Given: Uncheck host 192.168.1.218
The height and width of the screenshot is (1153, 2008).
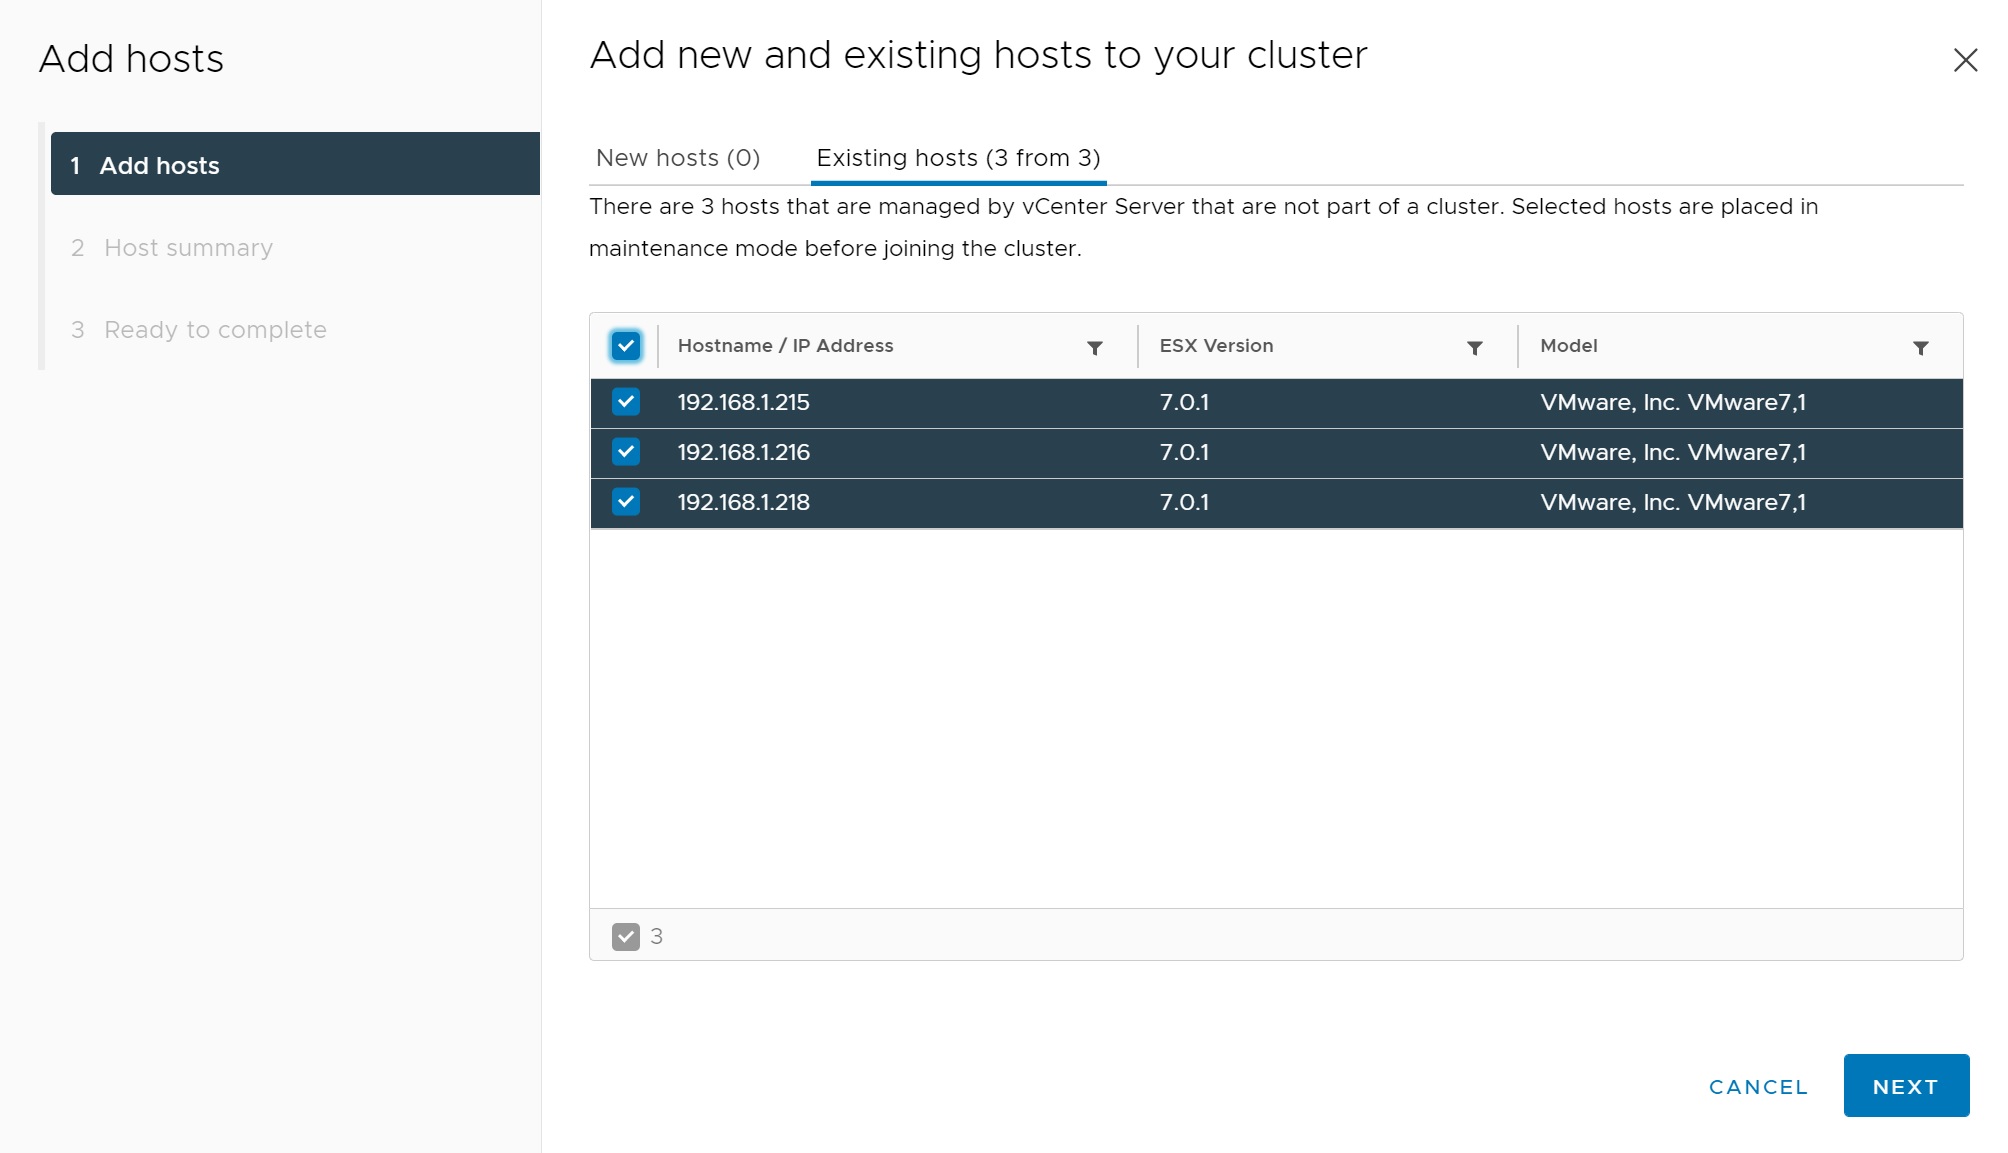Looking at the screenshot, I should pyautogui.click(x=626, y=502).
